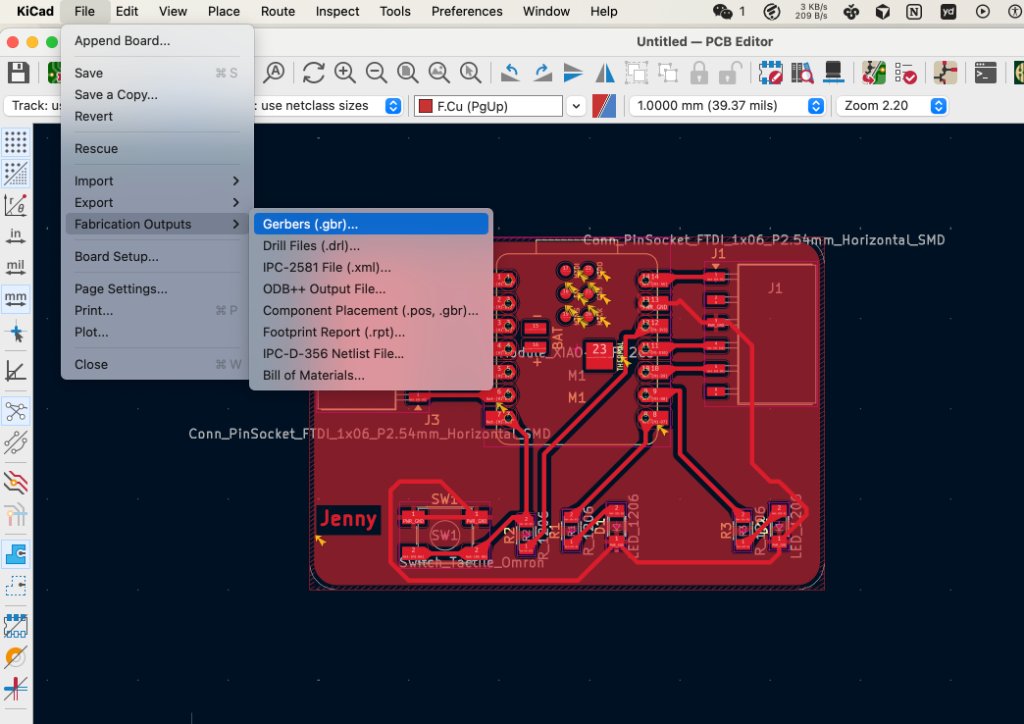Click Plot... in File menu
The height and width of the screenshot is (724, 1024).
(x=157, y=332)
